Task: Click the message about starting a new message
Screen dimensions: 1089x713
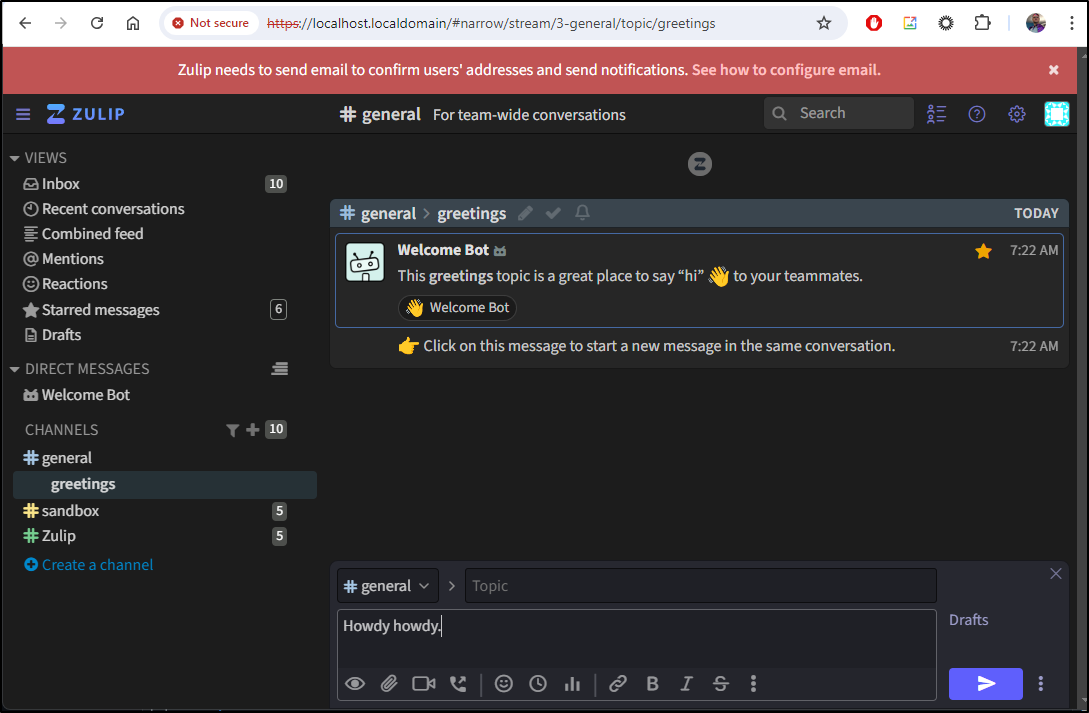Action: coord(658,346)
